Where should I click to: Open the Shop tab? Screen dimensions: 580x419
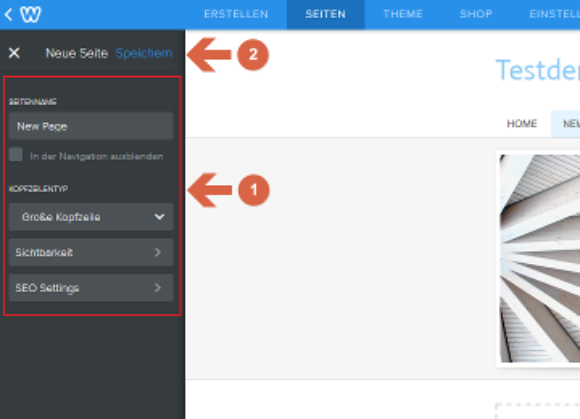pos(476,14)
